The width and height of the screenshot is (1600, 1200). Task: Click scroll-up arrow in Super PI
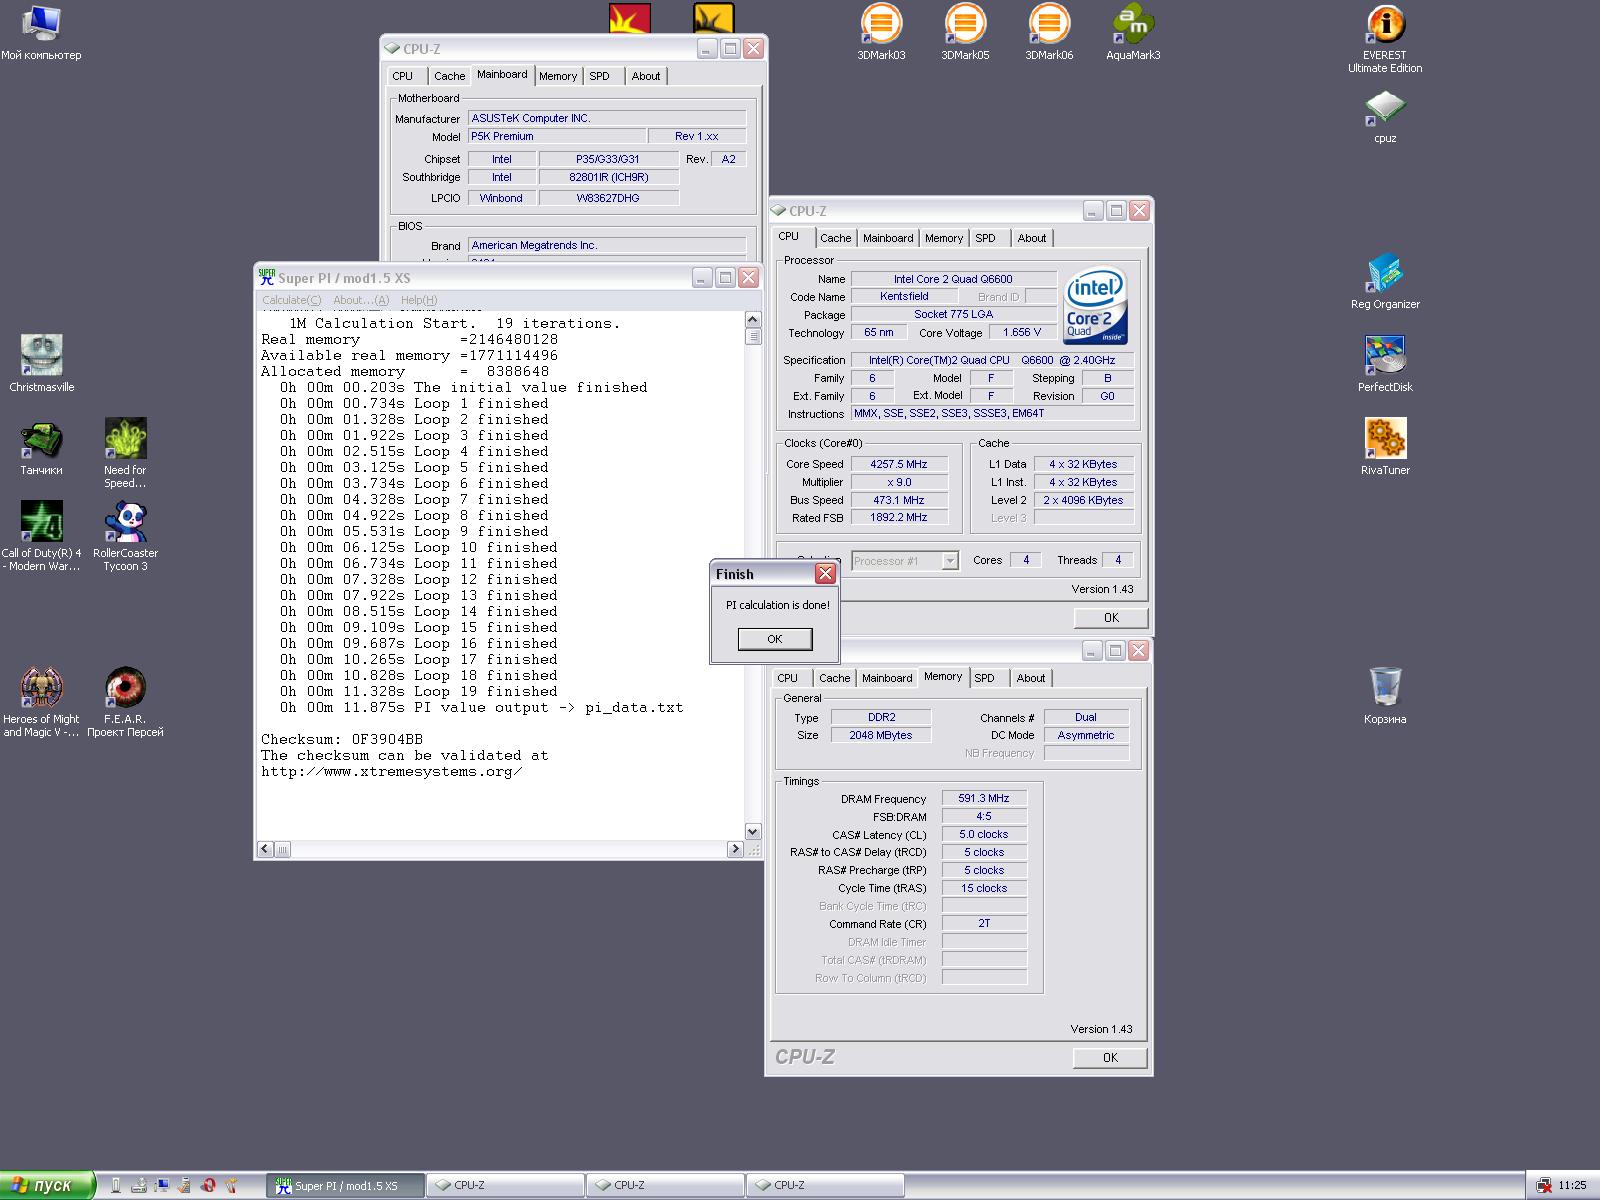coord(753,319)
